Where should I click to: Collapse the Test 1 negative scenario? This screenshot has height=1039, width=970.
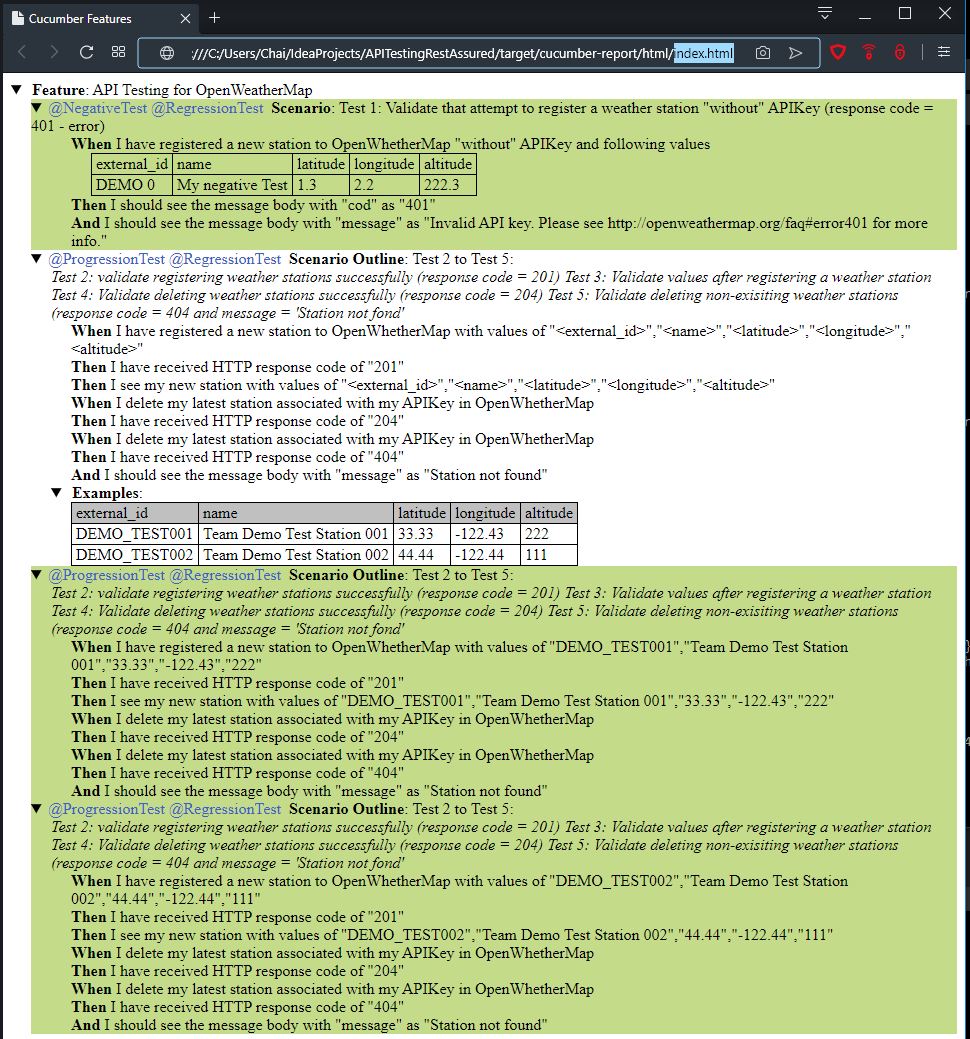coord(37,107)
